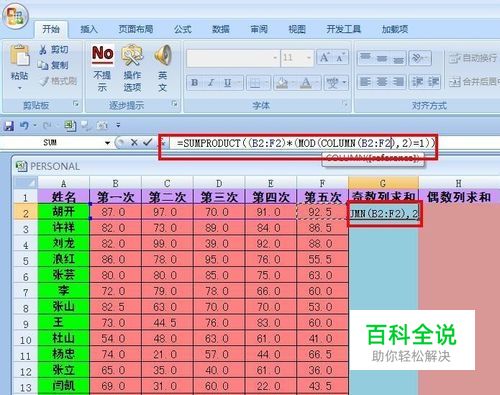Click the borders button
This screenshot has width=500, height=395.
pyautogui.click(x=255, y=83)
